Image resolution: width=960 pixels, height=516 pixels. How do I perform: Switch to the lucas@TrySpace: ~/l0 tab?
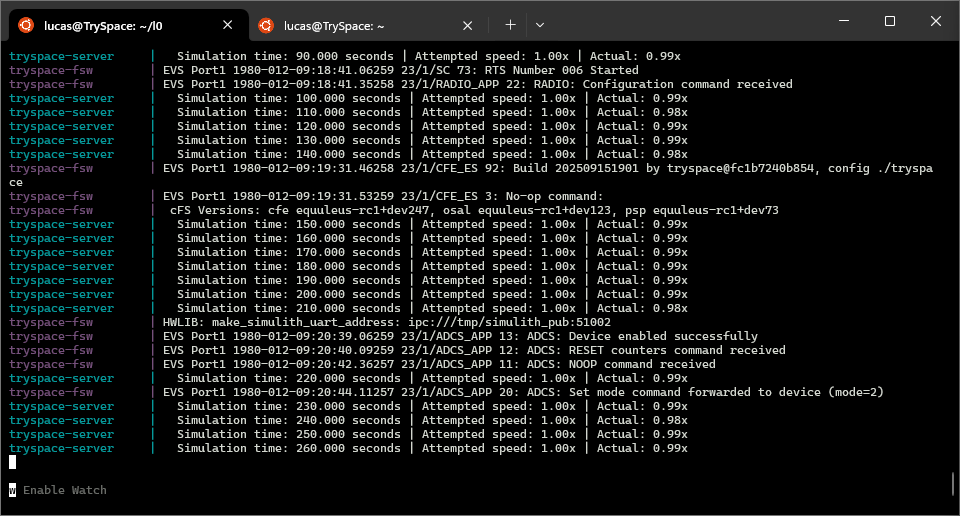pyautogui.click(x=129, y=26)
